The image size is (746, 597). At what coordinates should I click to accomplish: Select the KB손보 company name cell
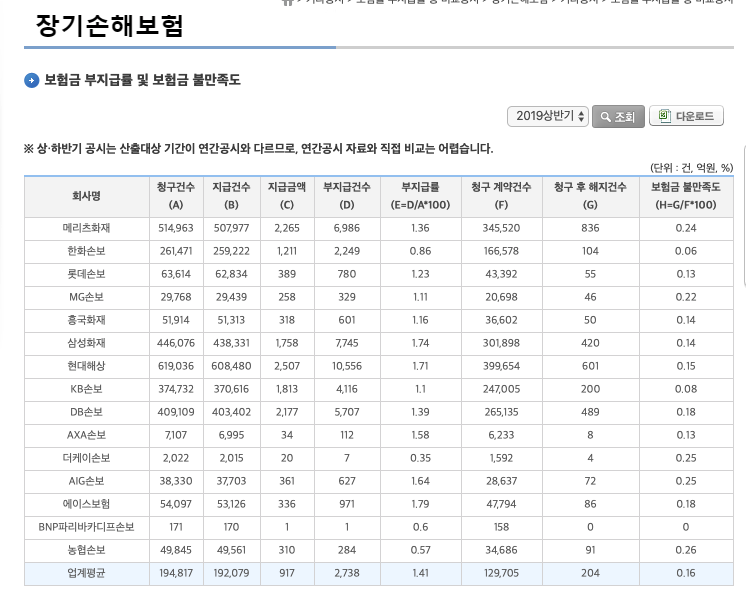tap(87, 389)
